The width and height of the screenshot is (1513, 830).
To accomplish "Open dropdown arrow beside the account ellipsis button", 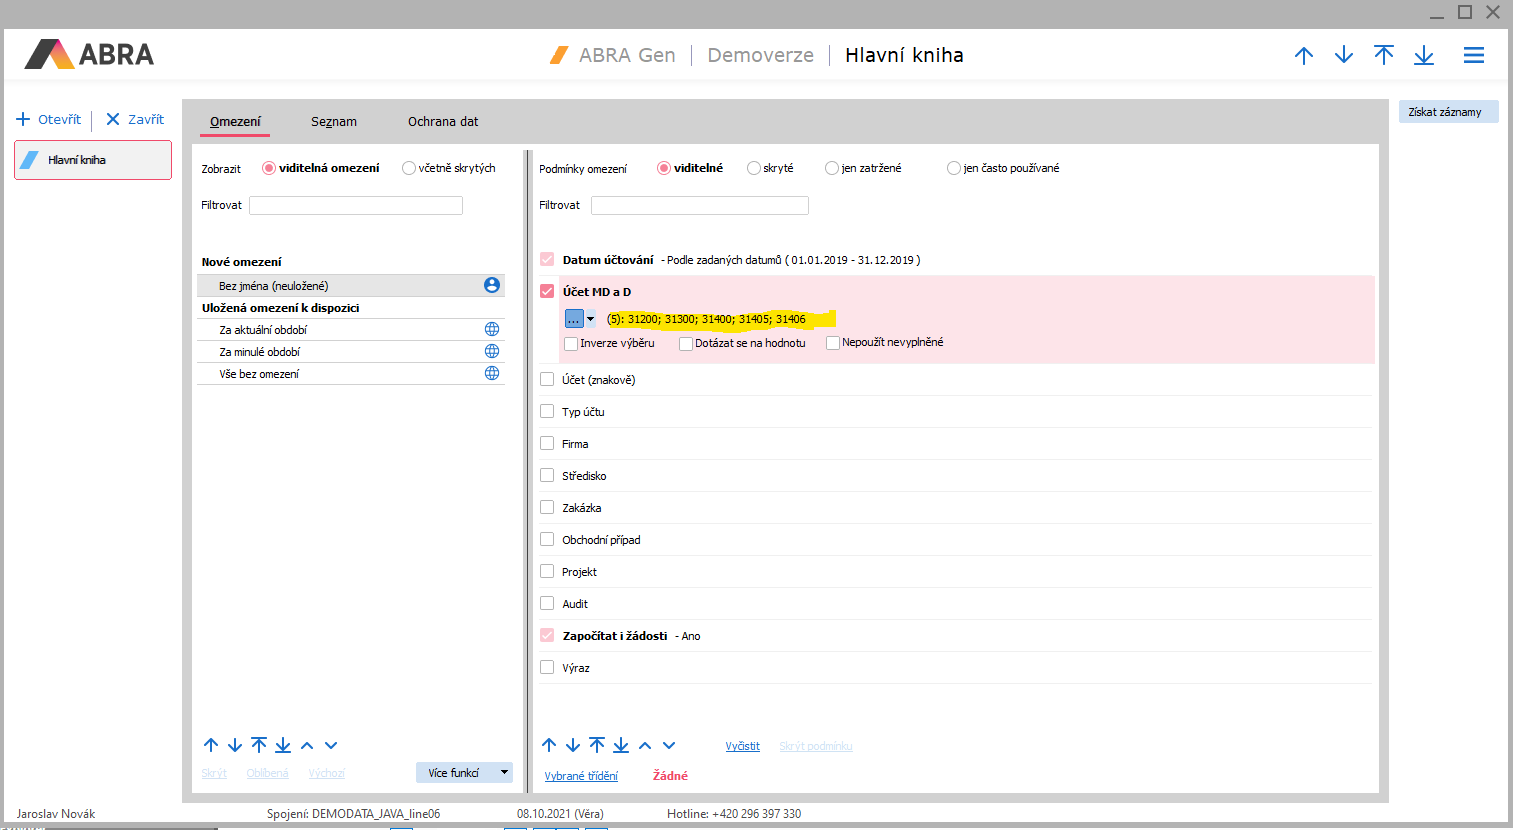I will [x=591, y=319].
